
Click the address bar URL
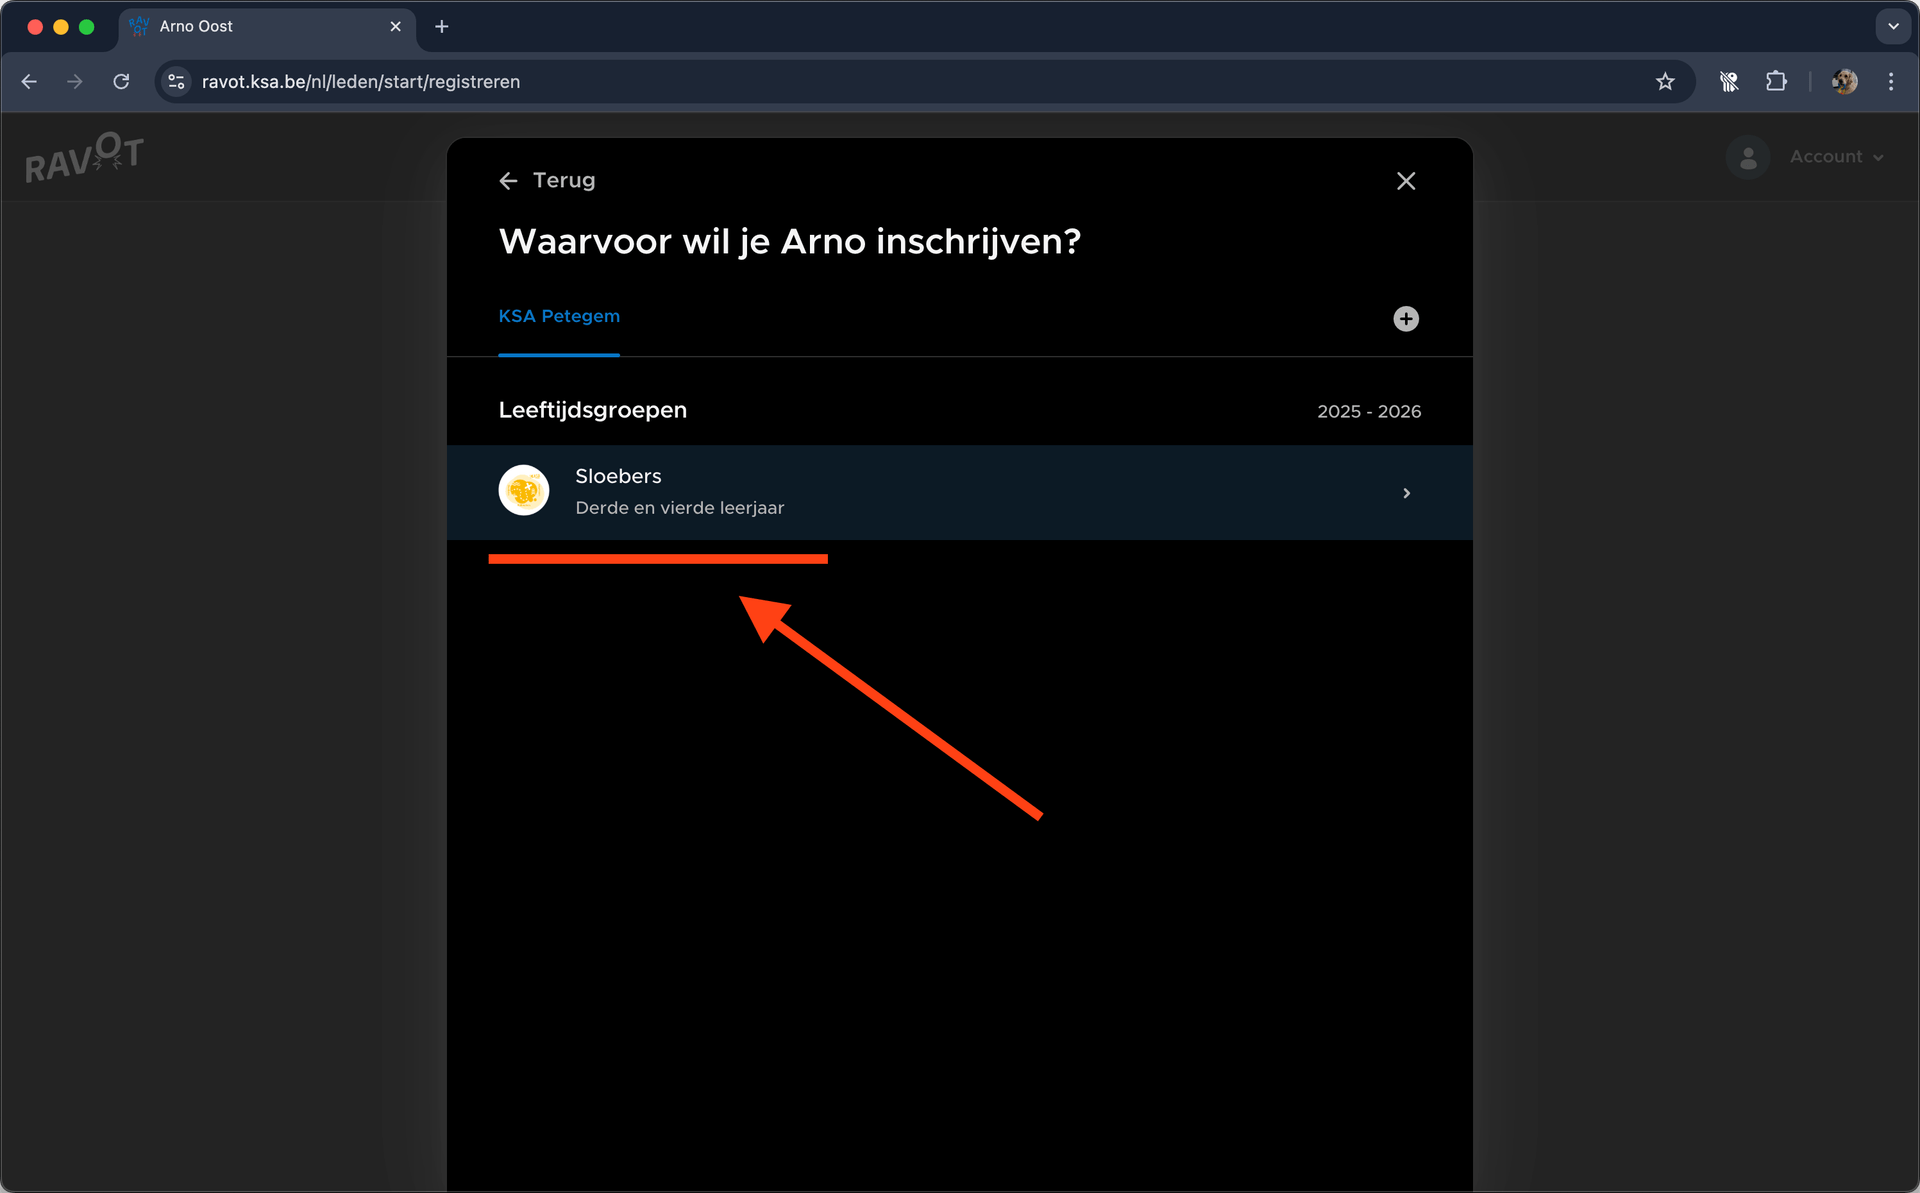tap(361, 82)
